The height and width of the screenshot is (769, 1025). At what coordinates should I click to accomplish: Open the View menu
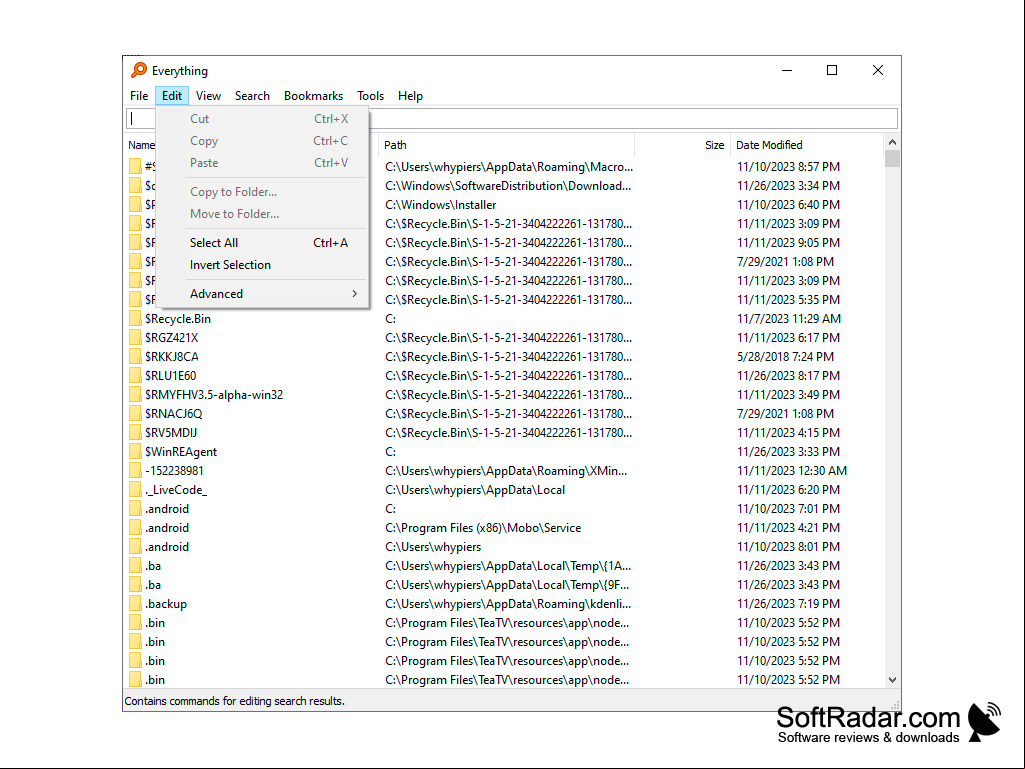[x=209, y=95]
